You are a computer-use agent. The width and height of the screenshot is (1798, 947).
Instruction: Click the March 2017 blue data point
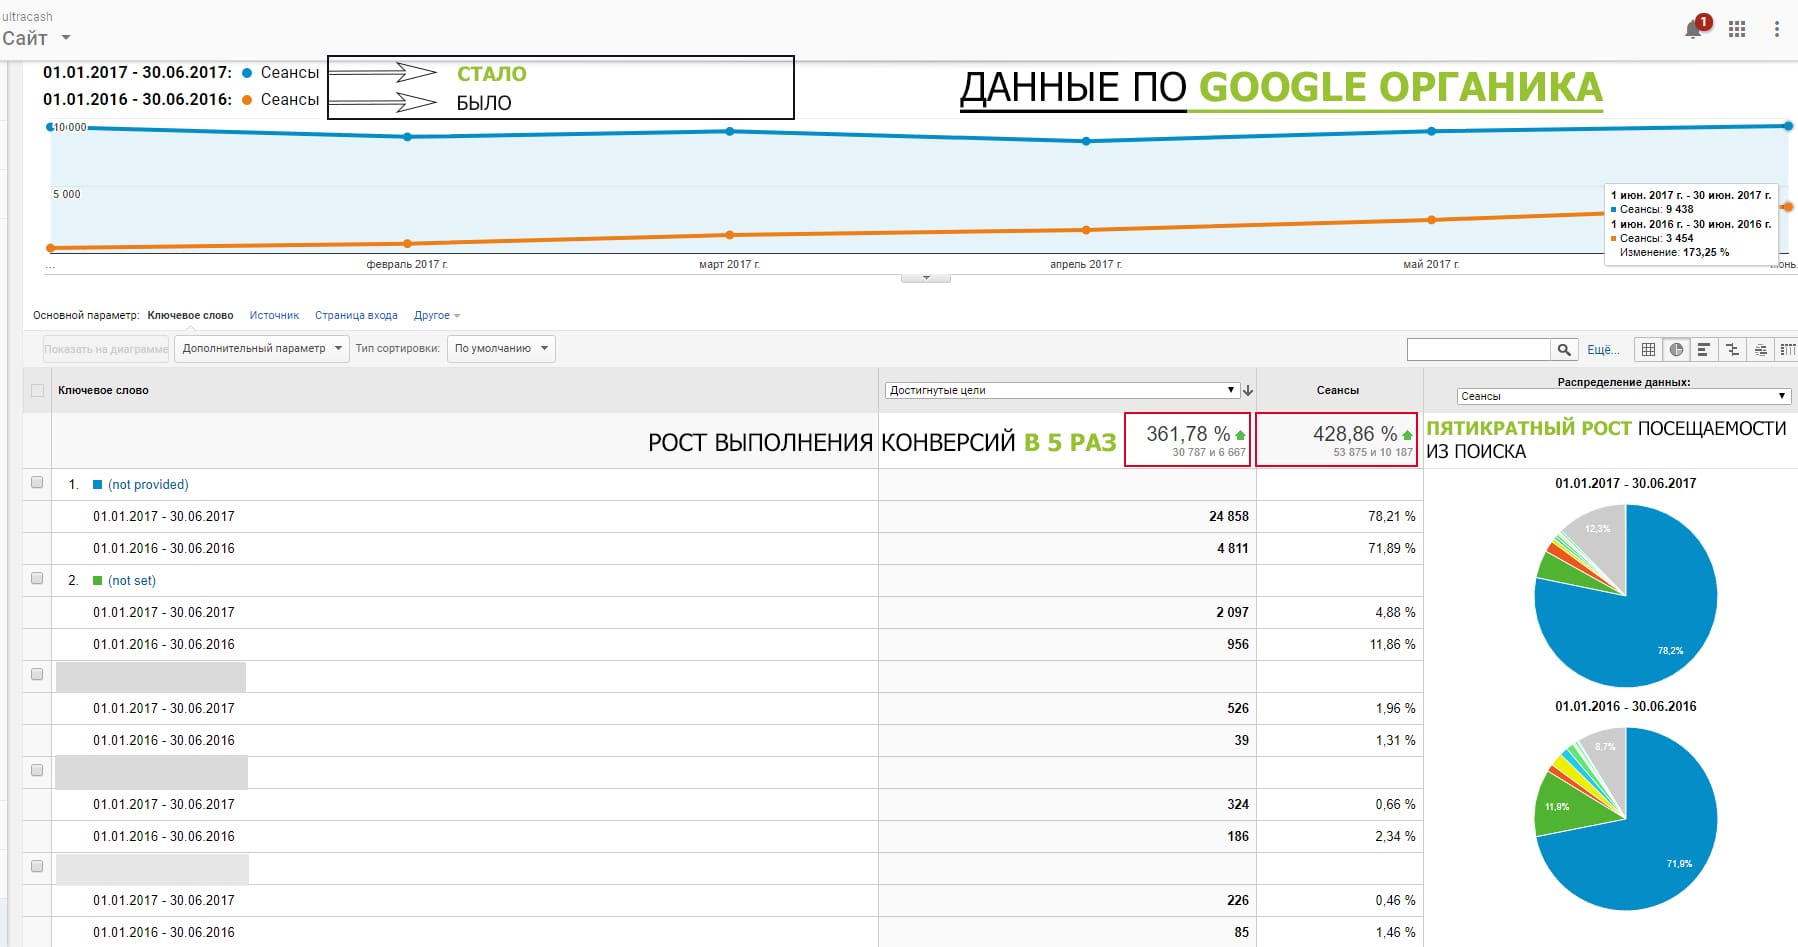(x=729, y=131)
